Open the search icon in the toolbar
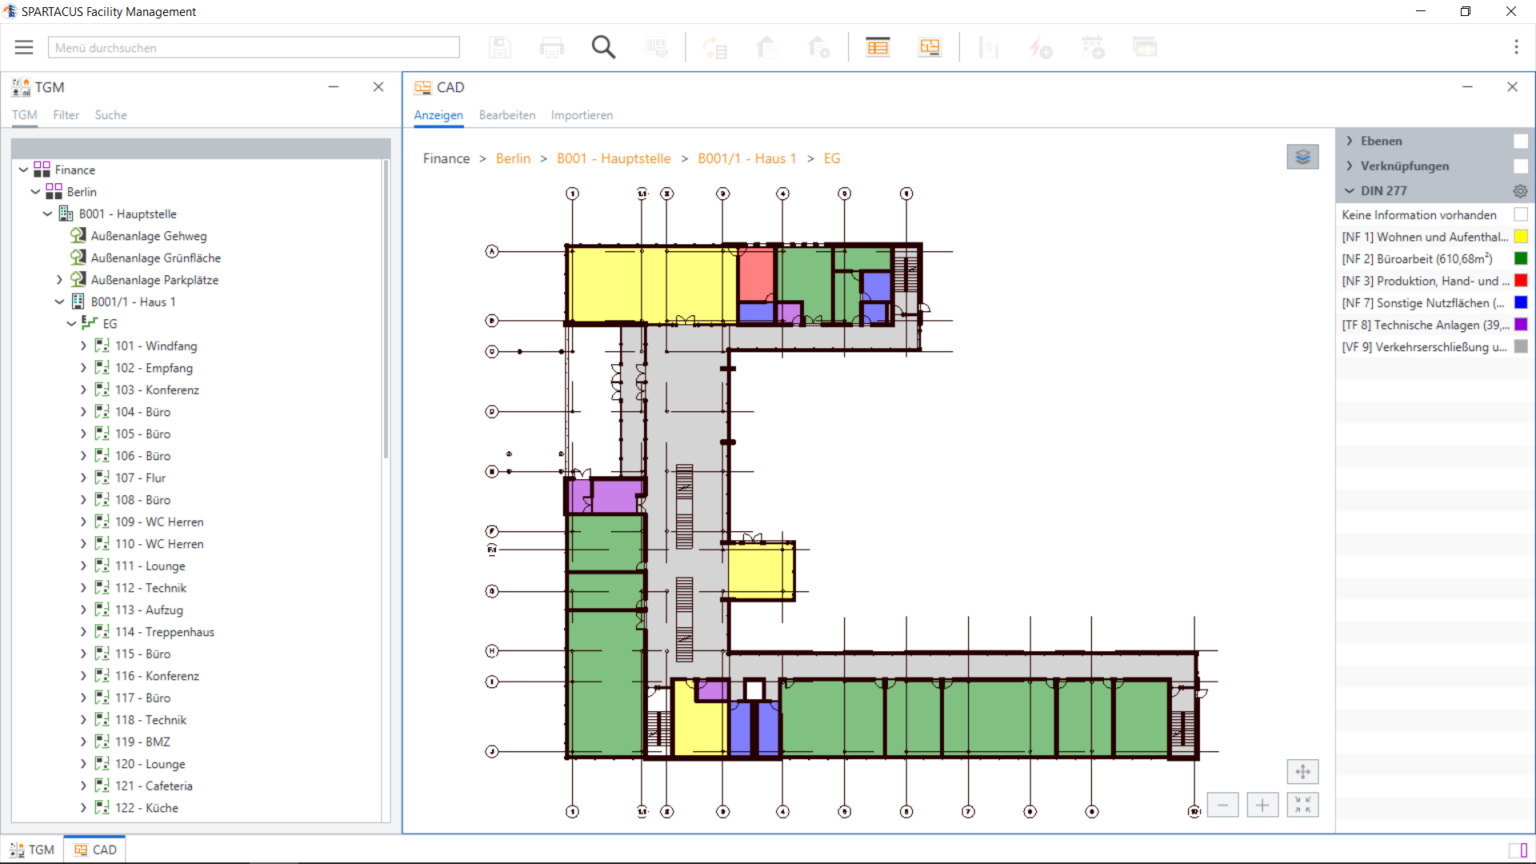The width and height of the screenshot is (1536, 864). (x=603, y=46)
